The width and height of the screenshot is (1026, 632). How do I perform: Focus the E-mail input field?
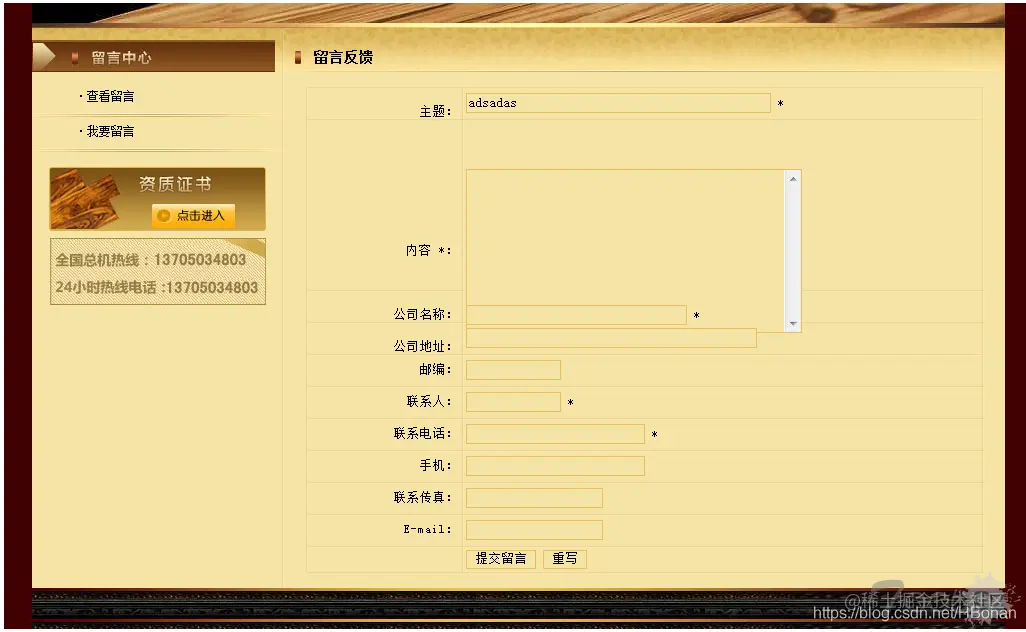point(534,530)
